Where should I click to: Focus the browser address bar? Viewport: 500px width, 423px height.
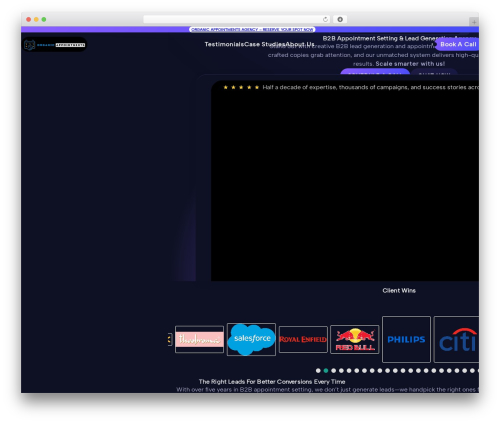236,19
